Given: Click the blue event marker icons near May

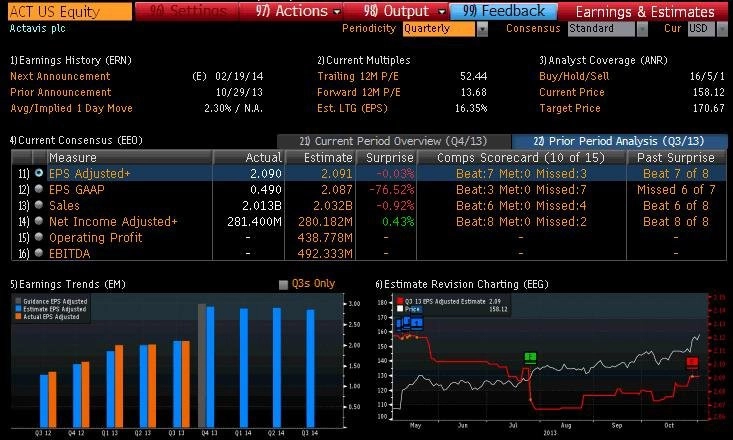Looking at the screenshot, I should point(410,323).
